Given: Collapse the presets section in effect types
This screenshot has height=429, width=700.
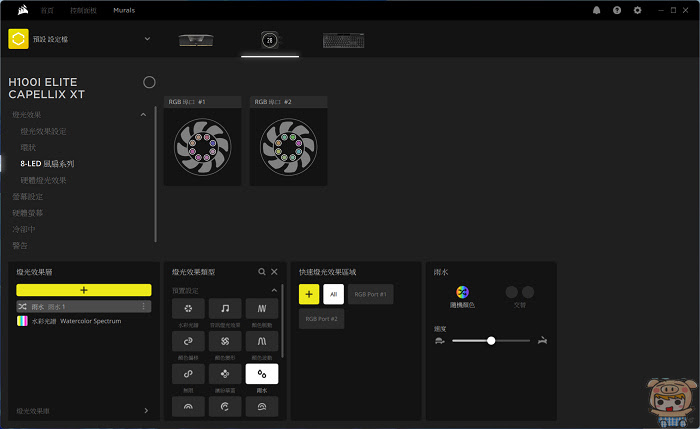Looking at the screenshot, I should pyautogui.click(x=274, y=291).
